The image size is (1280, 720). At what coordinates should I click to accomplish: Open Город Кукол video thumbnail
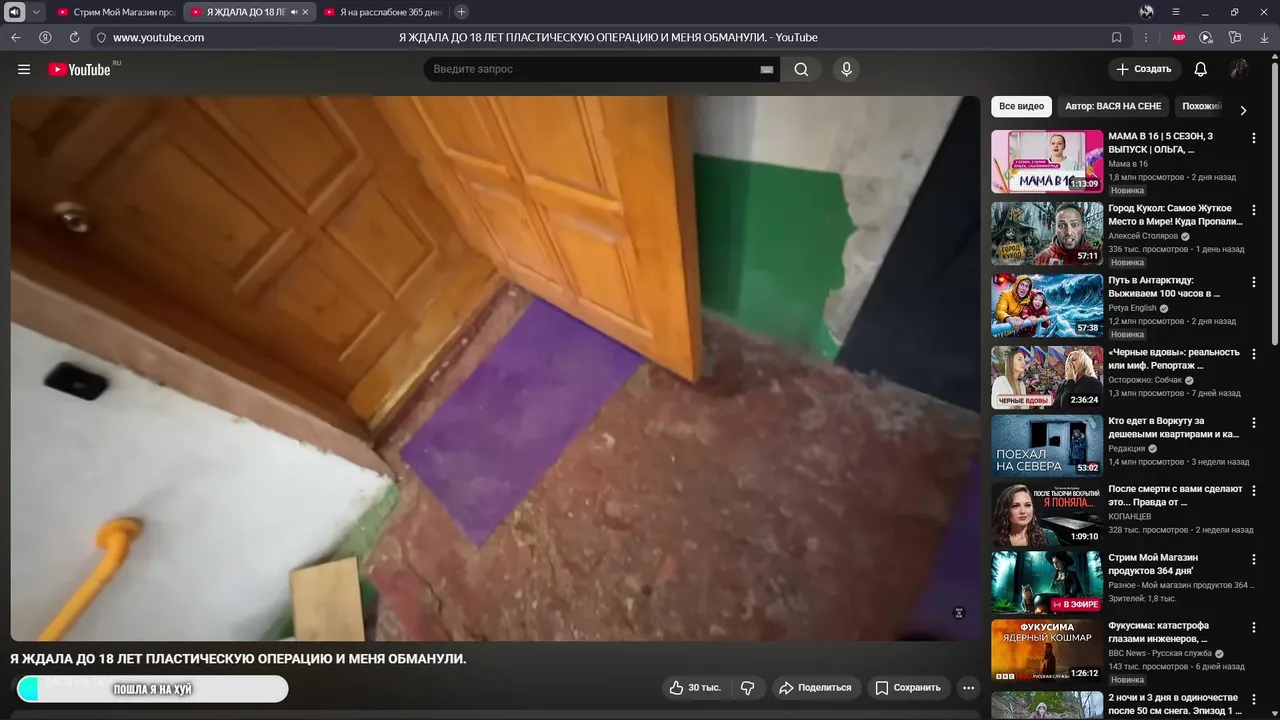pos(1047,233)
